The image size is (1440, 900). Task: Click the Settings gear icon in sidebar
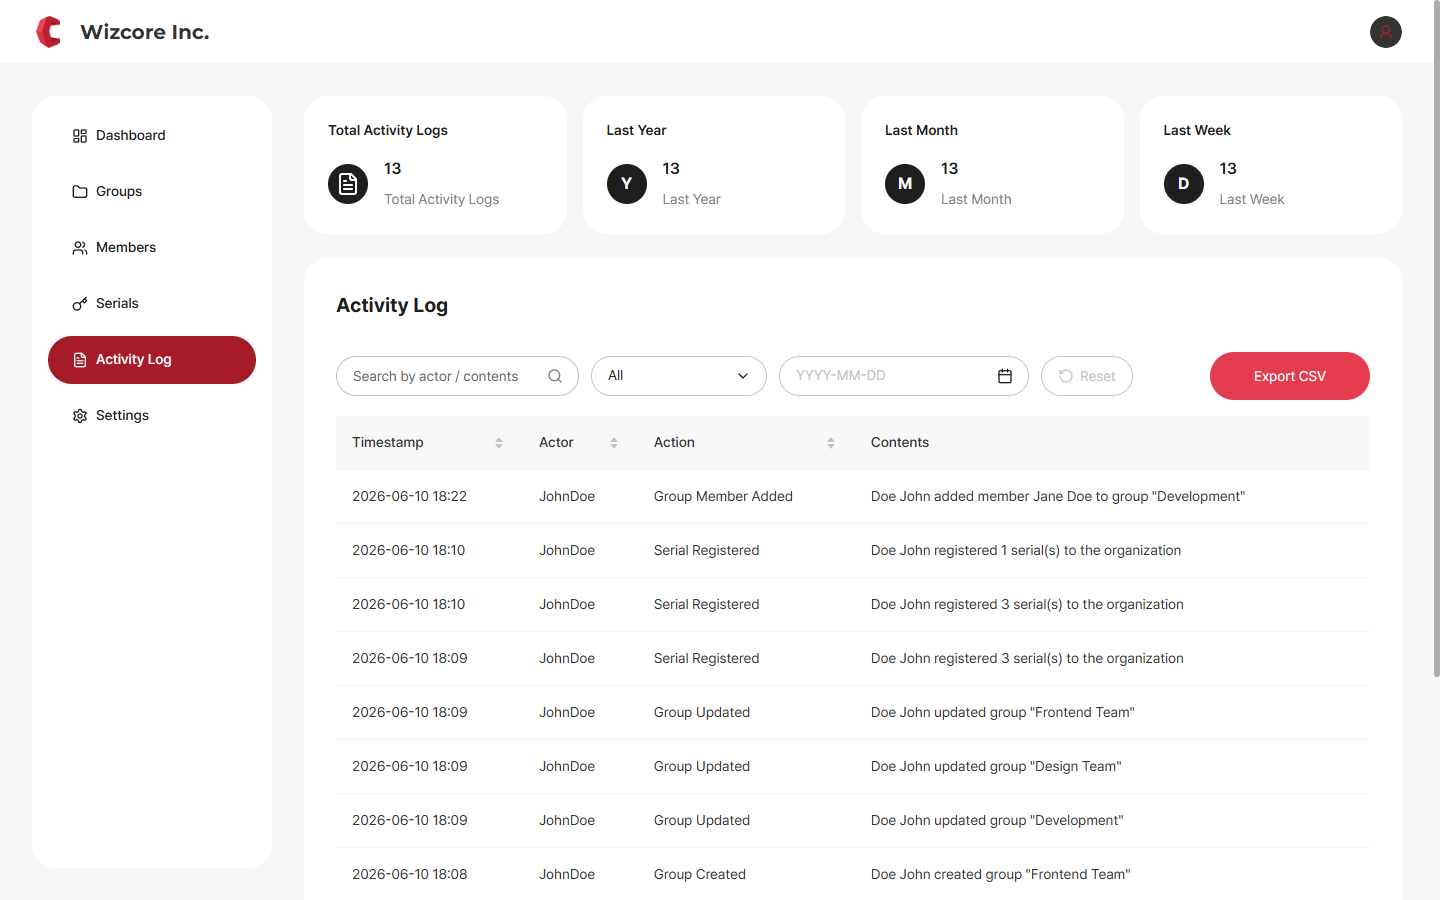click(80, 416)
